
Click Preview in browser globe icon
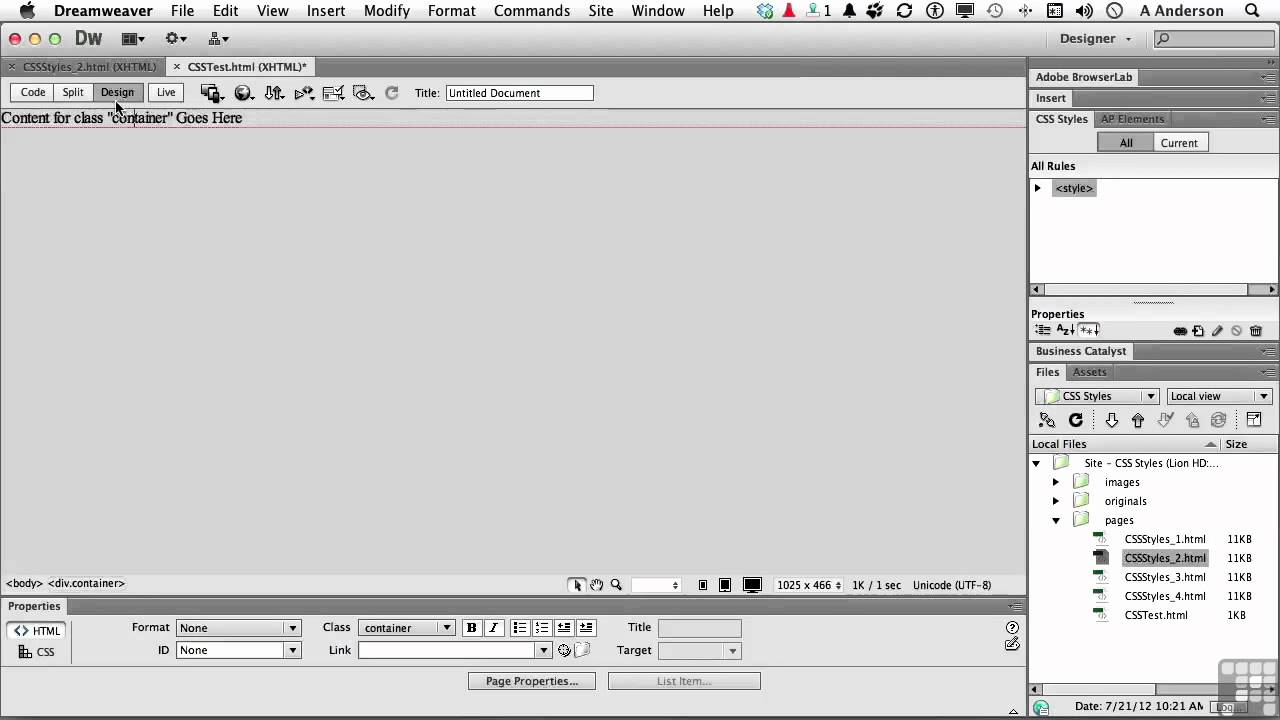coord(243,93)
